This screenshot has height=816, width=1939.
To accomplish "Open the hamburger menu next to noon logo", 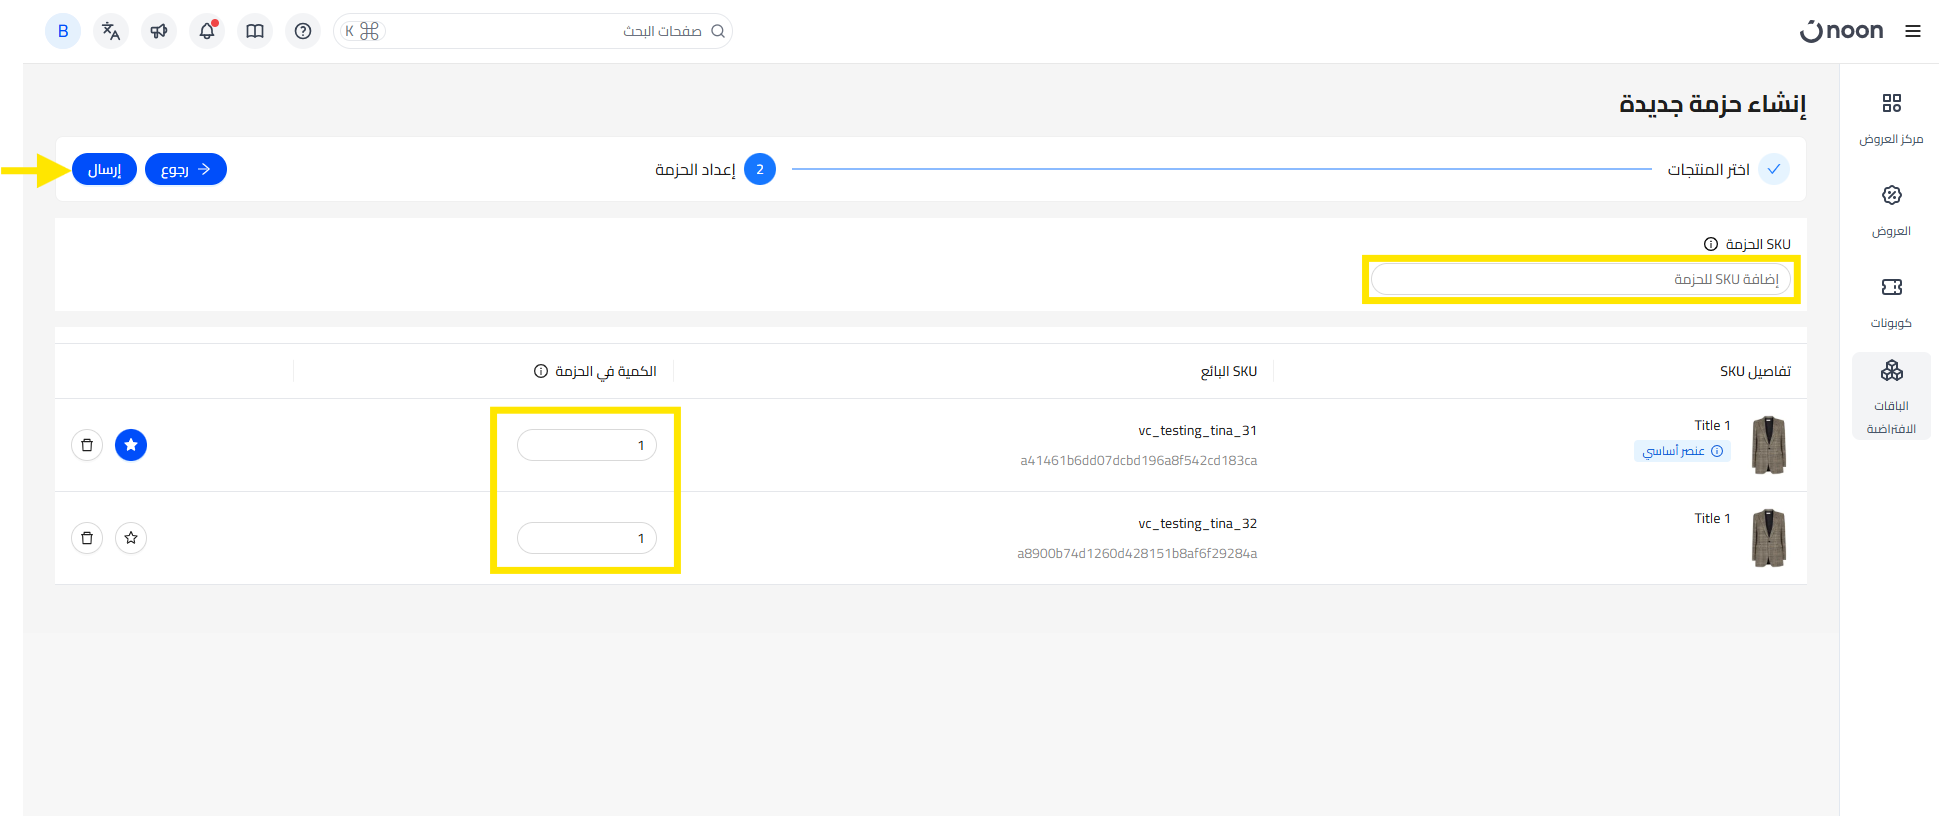I will [x=1913, y=31].
